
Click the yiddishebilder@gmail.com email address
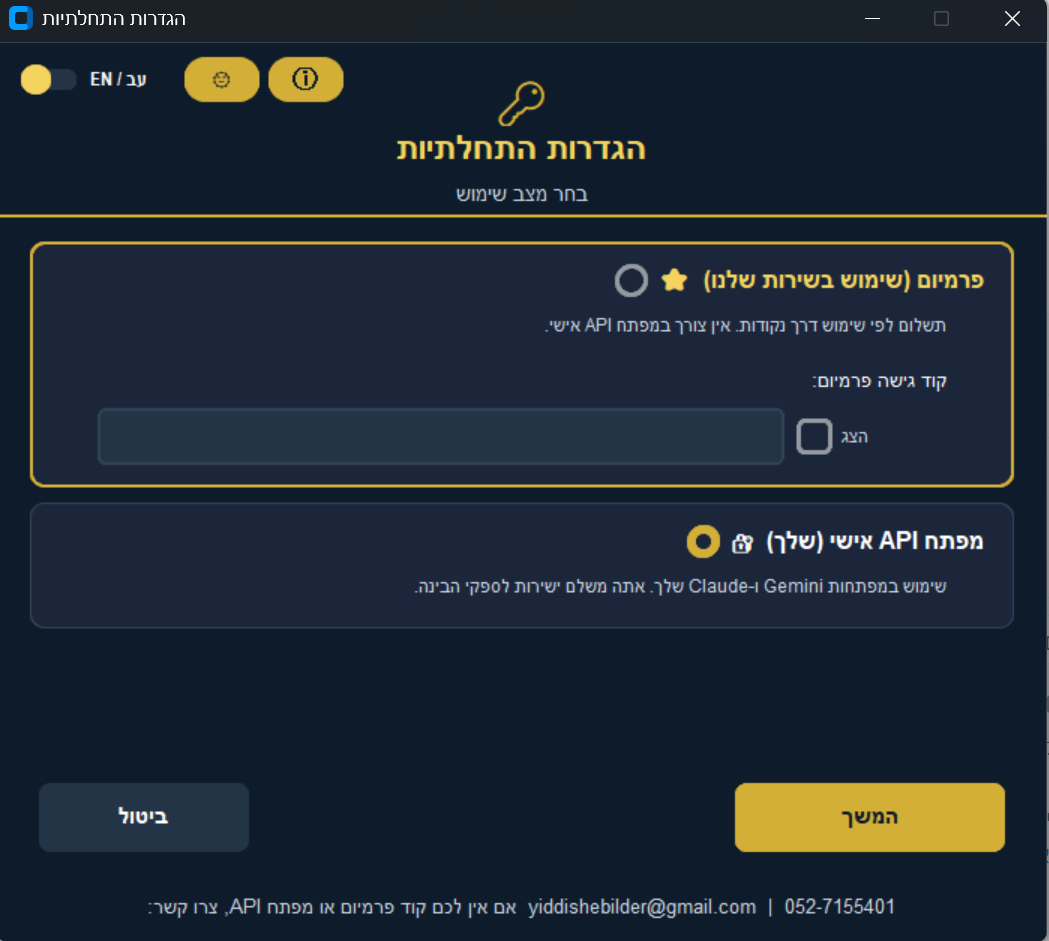(x=641, y=907)
